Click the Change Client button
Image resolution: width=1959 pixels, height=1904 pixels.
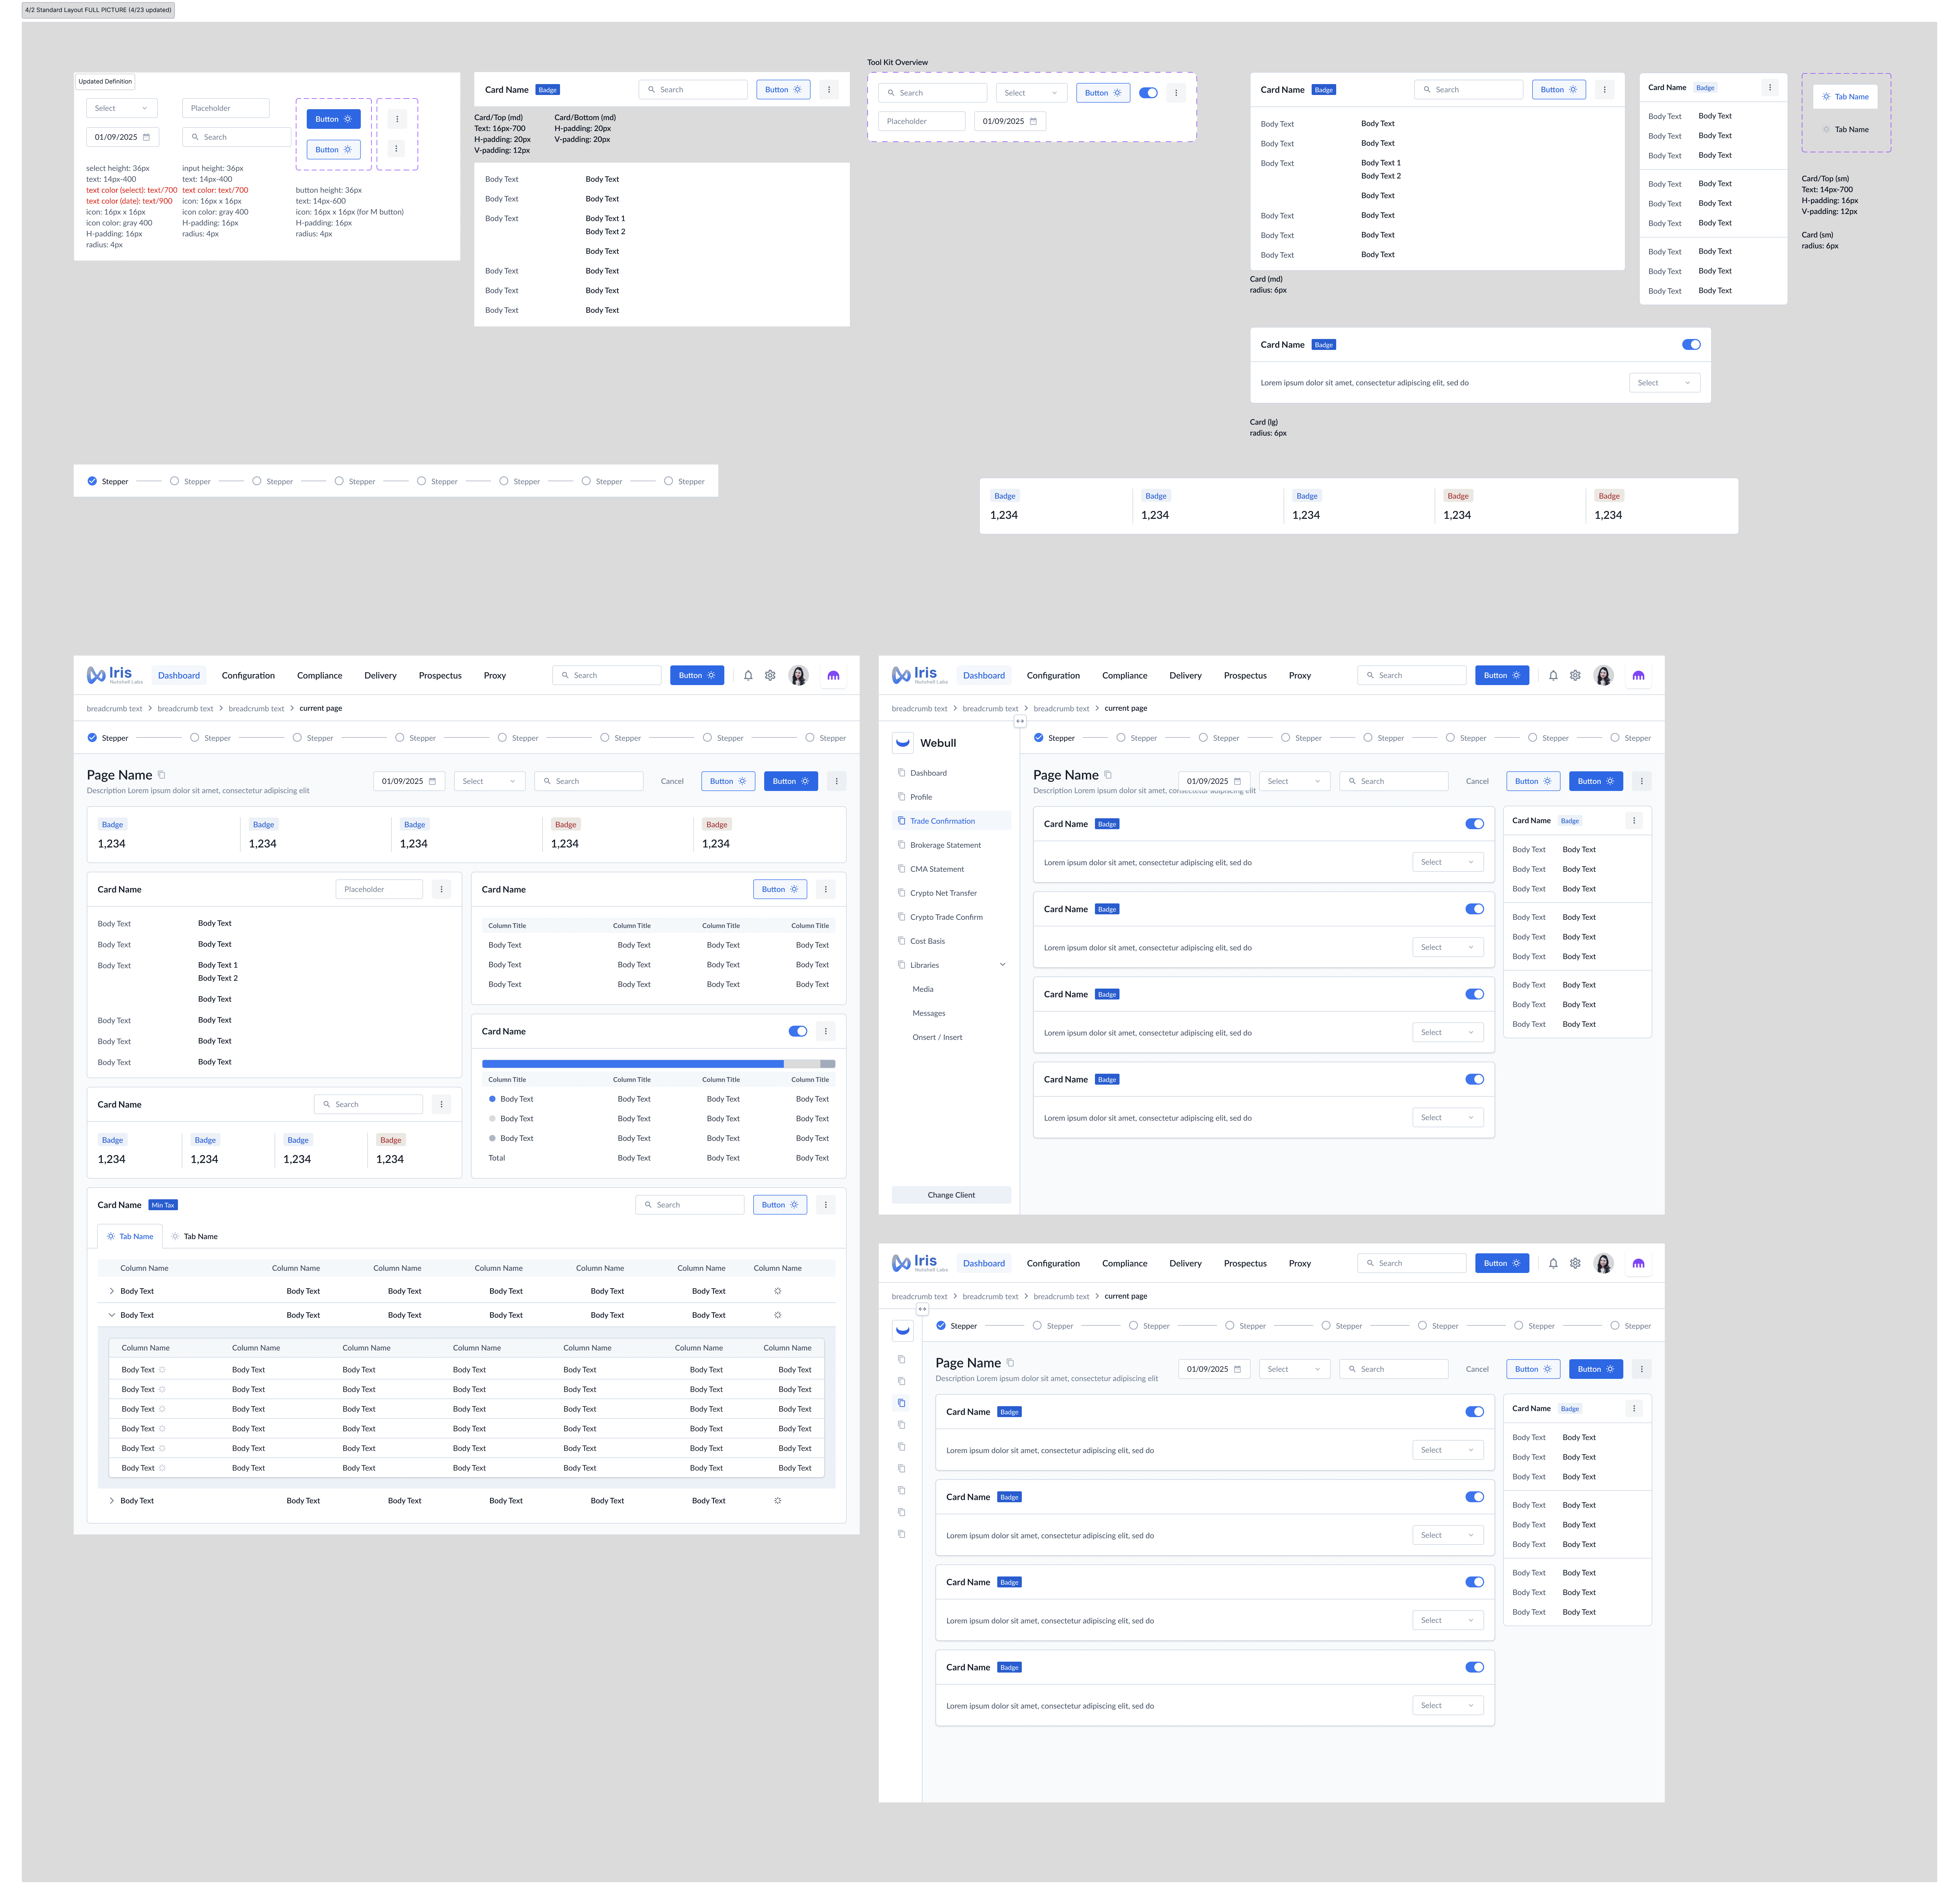(x=951, y=1195)
